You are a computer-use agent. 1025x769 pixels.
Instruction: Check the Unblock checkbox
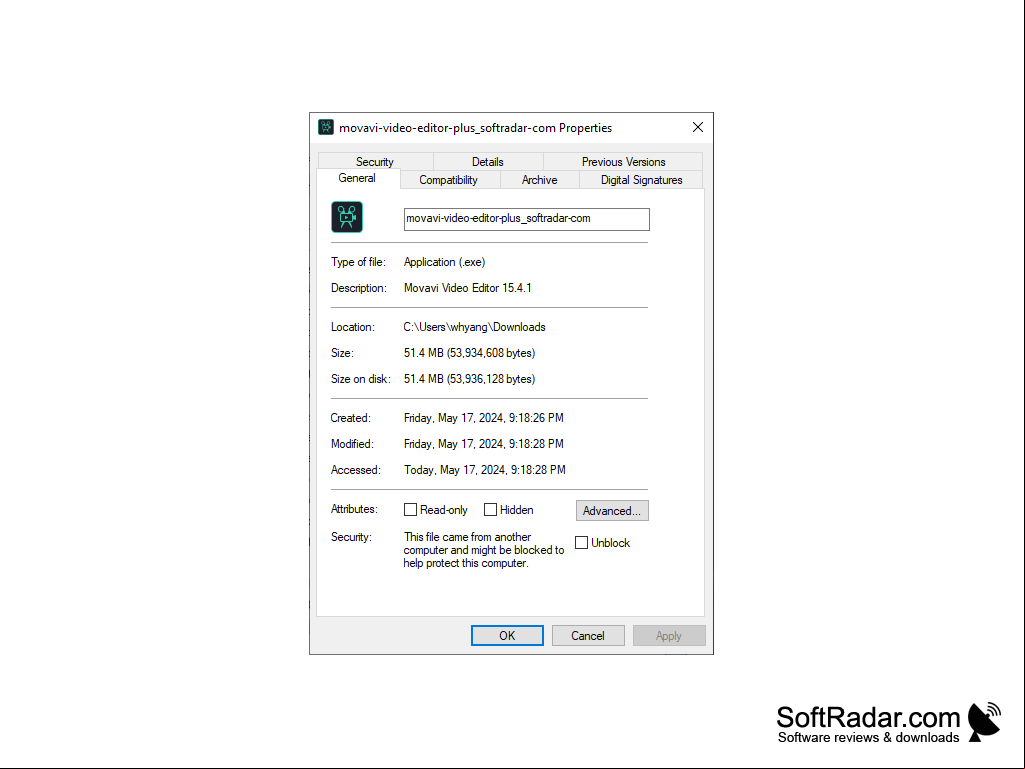[x=581, y=543]
